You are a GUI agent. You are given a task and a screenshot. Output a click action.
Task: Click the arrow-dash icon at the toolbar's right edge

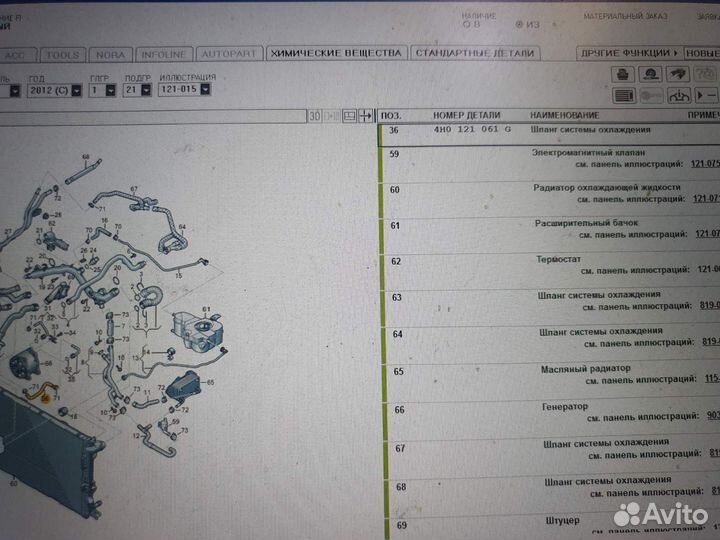tap(707, 96)
